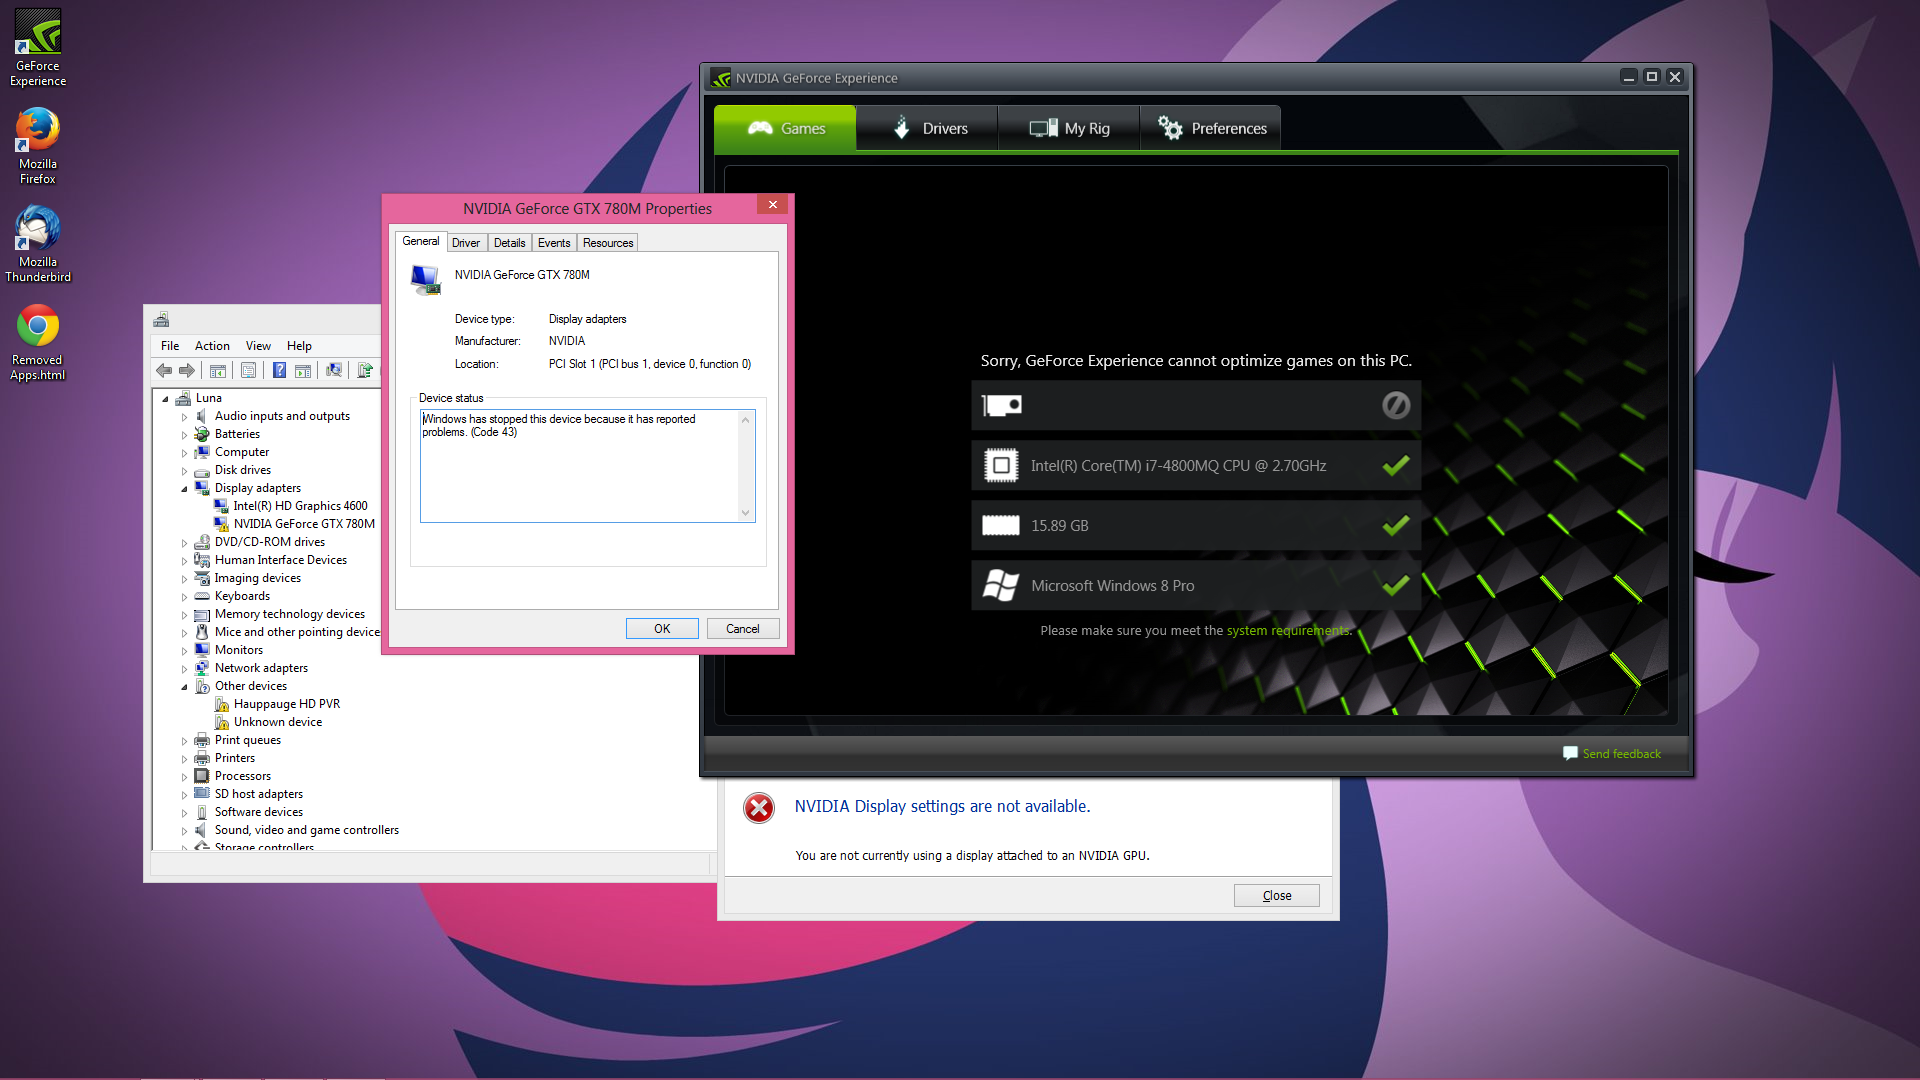Click Device status scrollbar down arrow

(x=745, y=513)
